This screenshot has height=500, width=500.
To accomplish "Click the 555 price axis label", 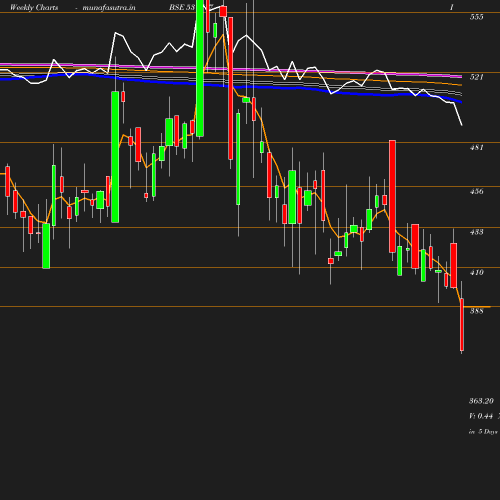I will click(x=476, y=17).
